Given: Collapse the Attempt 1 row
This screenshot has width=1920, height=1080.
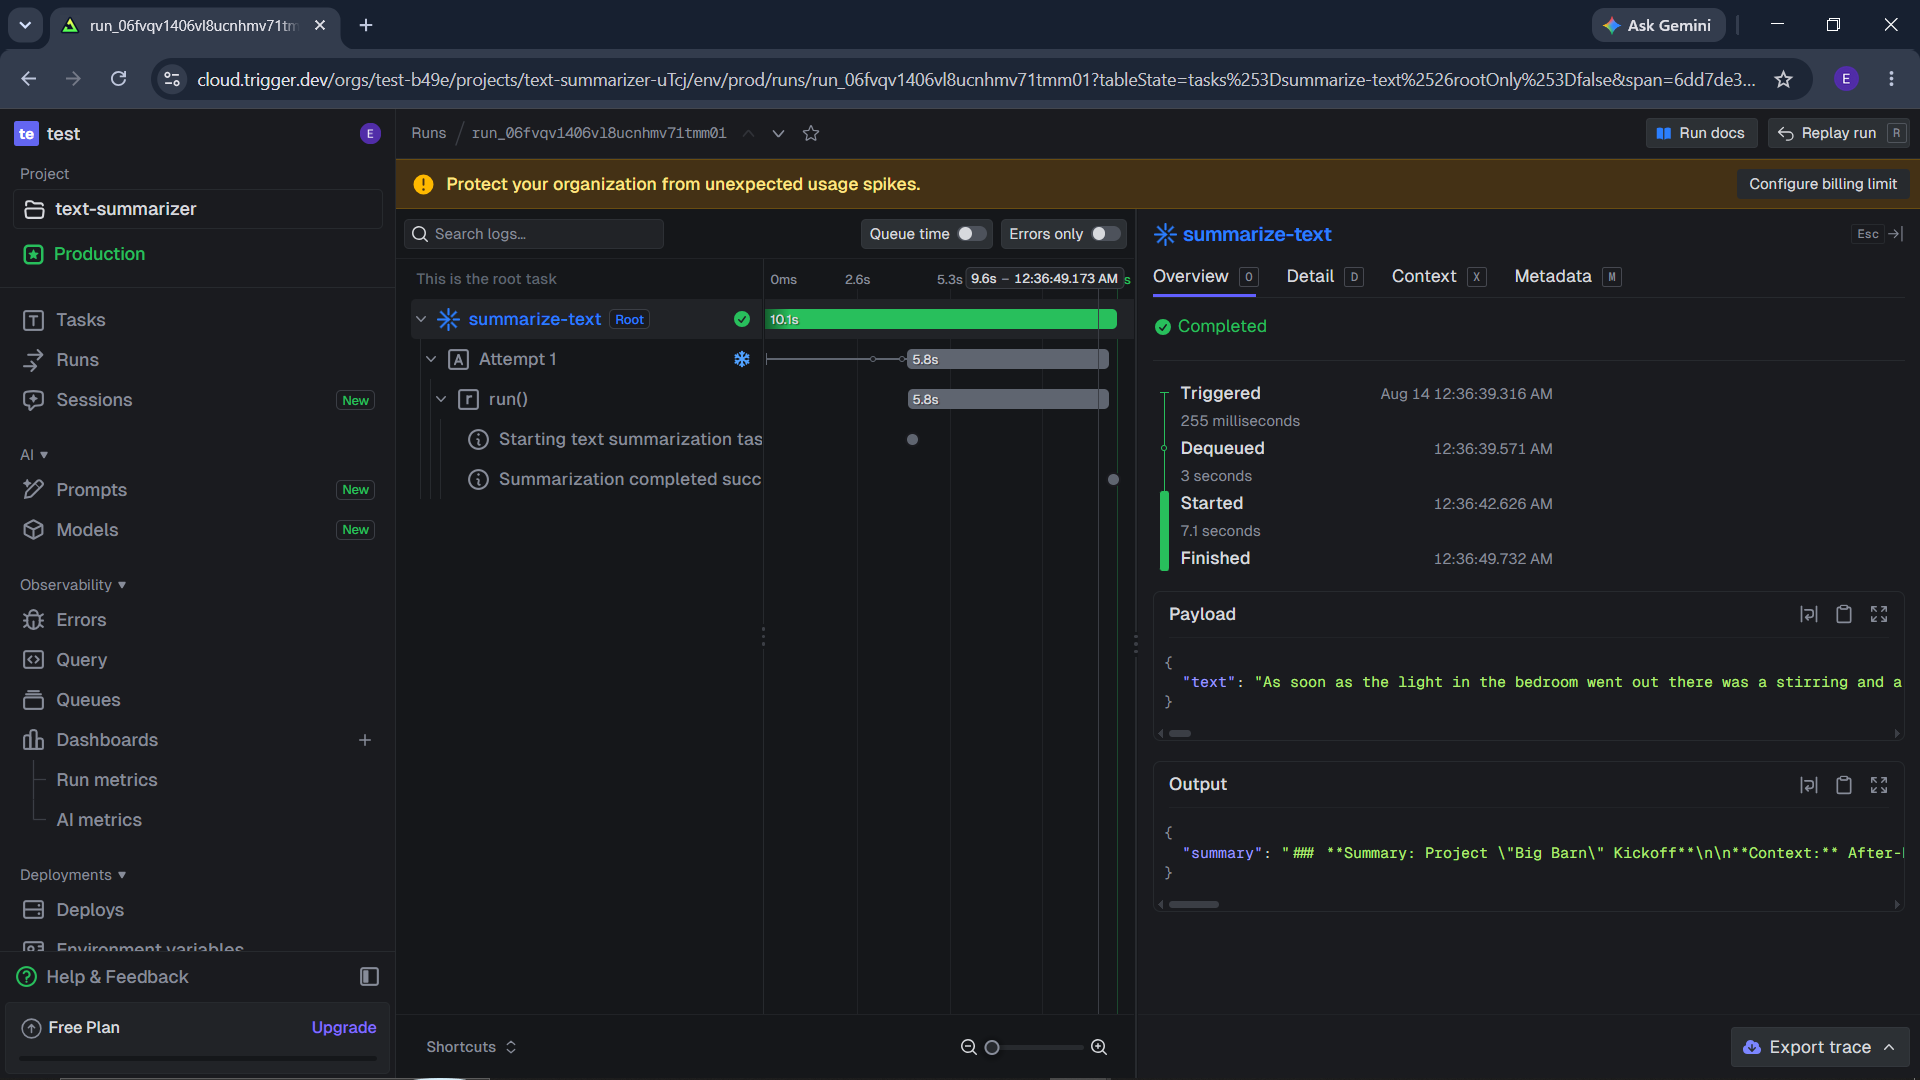Looking at the screenshot, I should click(431, 359).
